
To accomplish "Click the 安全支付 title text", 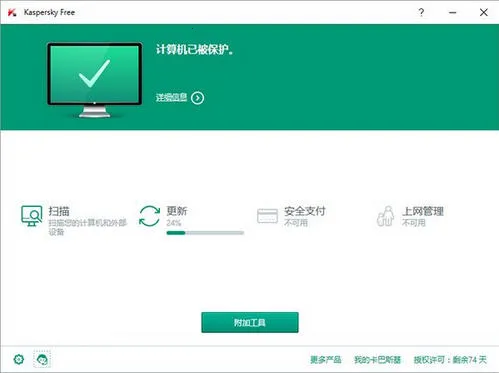I will 305,211.
